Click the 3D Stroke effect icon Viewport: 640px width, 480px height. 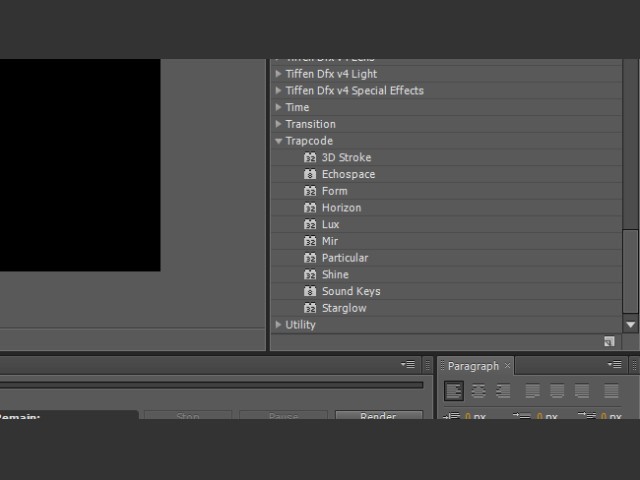point(310,157)
